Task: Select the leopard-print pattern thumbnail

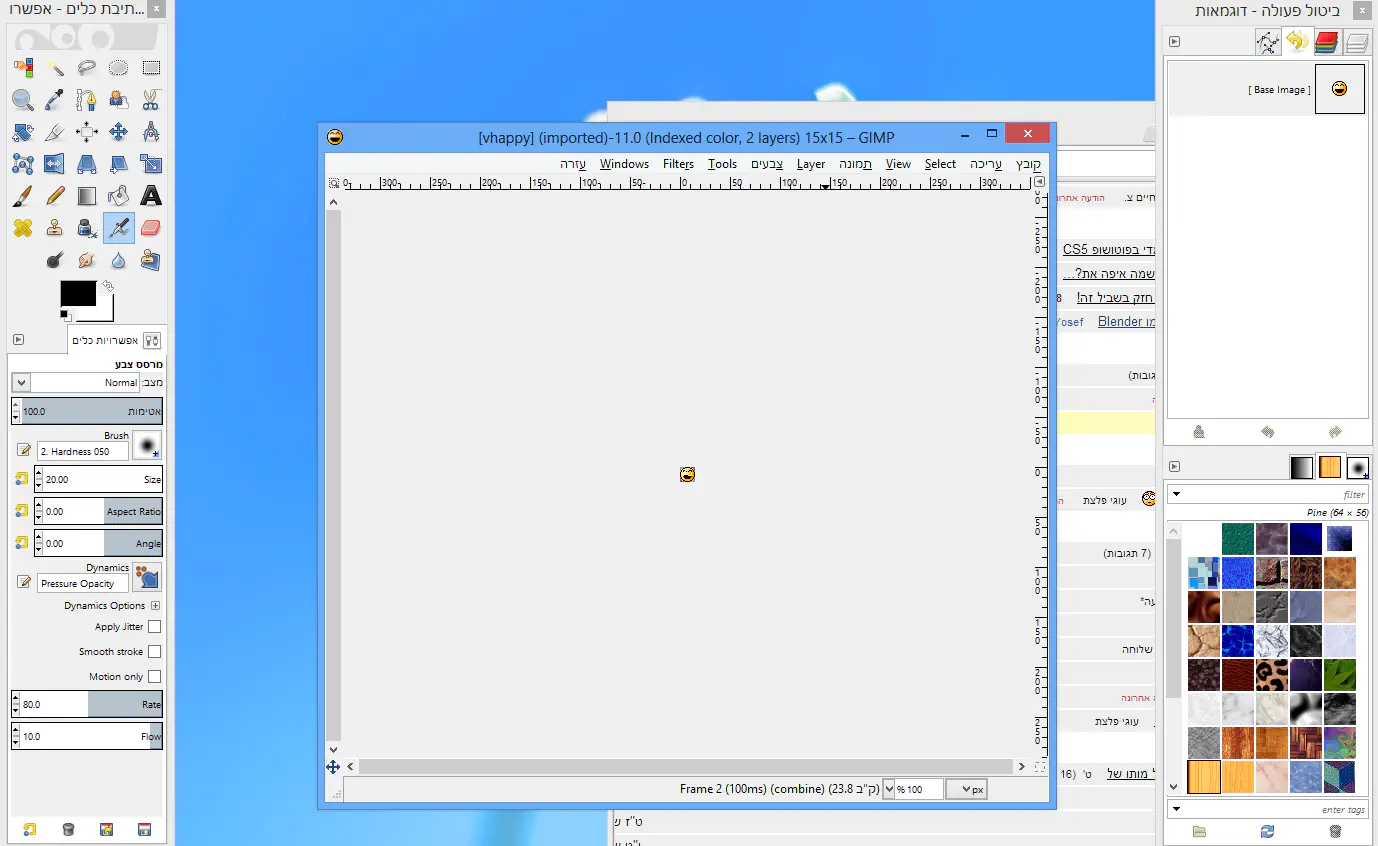Action: tap(1271, 675)
